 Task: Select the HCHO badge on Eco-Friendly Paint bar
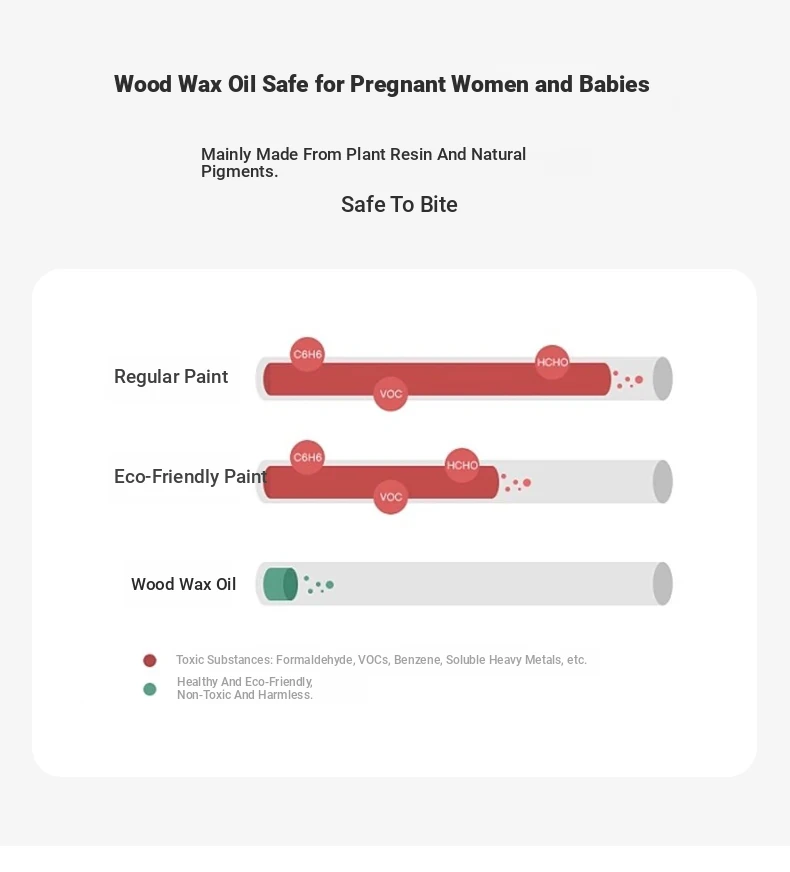(462, 465)
